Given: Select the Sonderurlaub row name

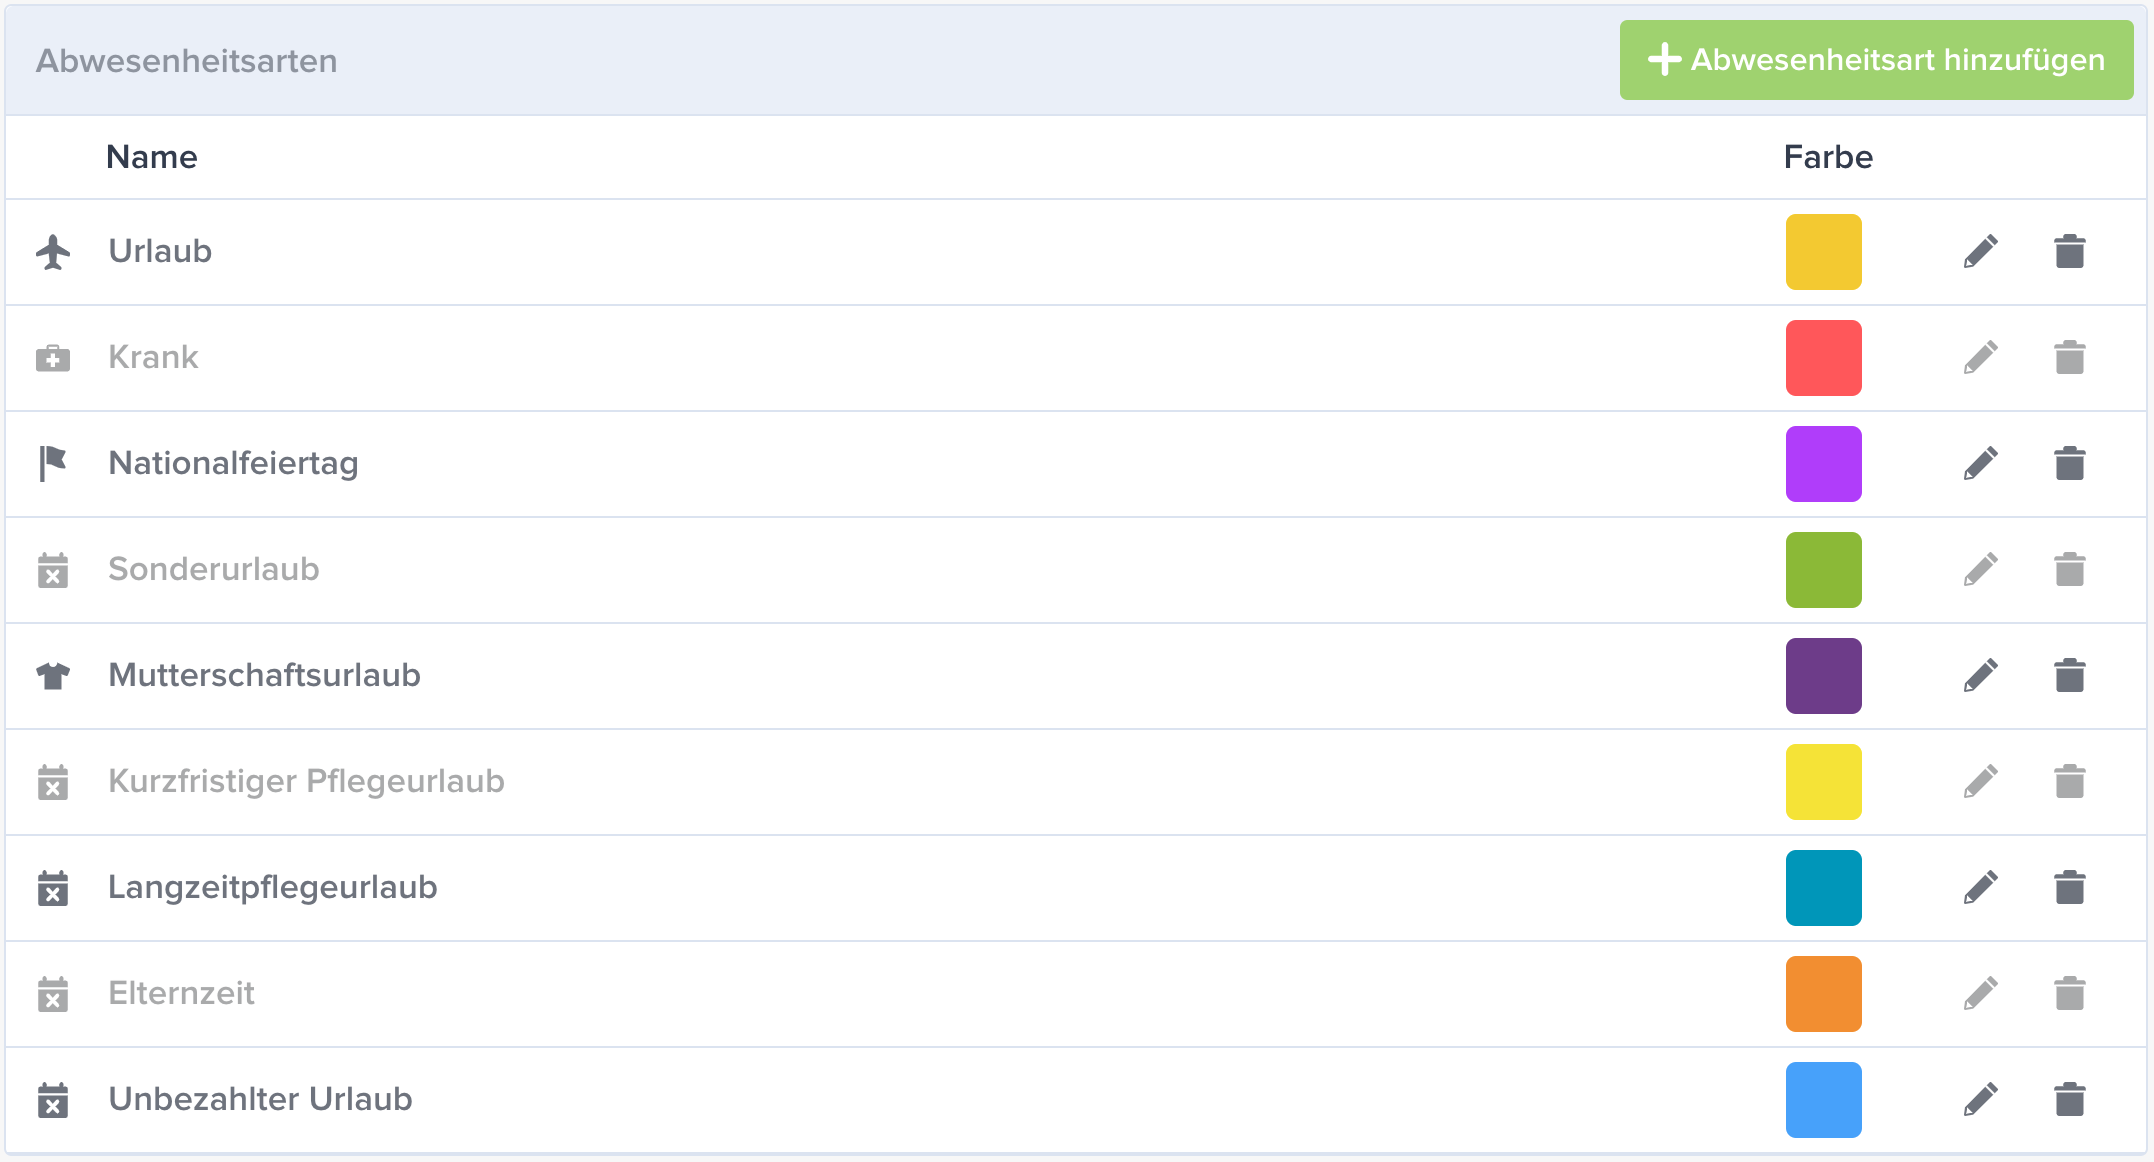Looking at the screenshot, I should pyautogui.click(x=214, y=569).
